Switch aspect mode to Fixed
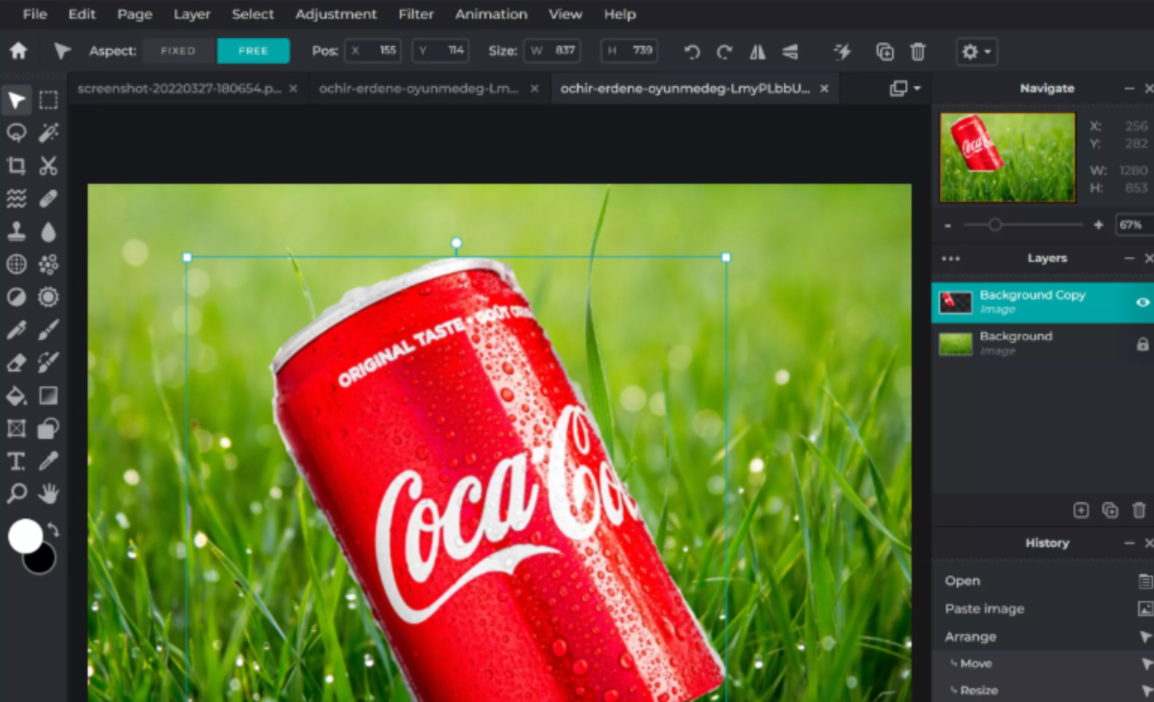The height and width of the screenshot is (702, 1154). click(x=177, y=51)
